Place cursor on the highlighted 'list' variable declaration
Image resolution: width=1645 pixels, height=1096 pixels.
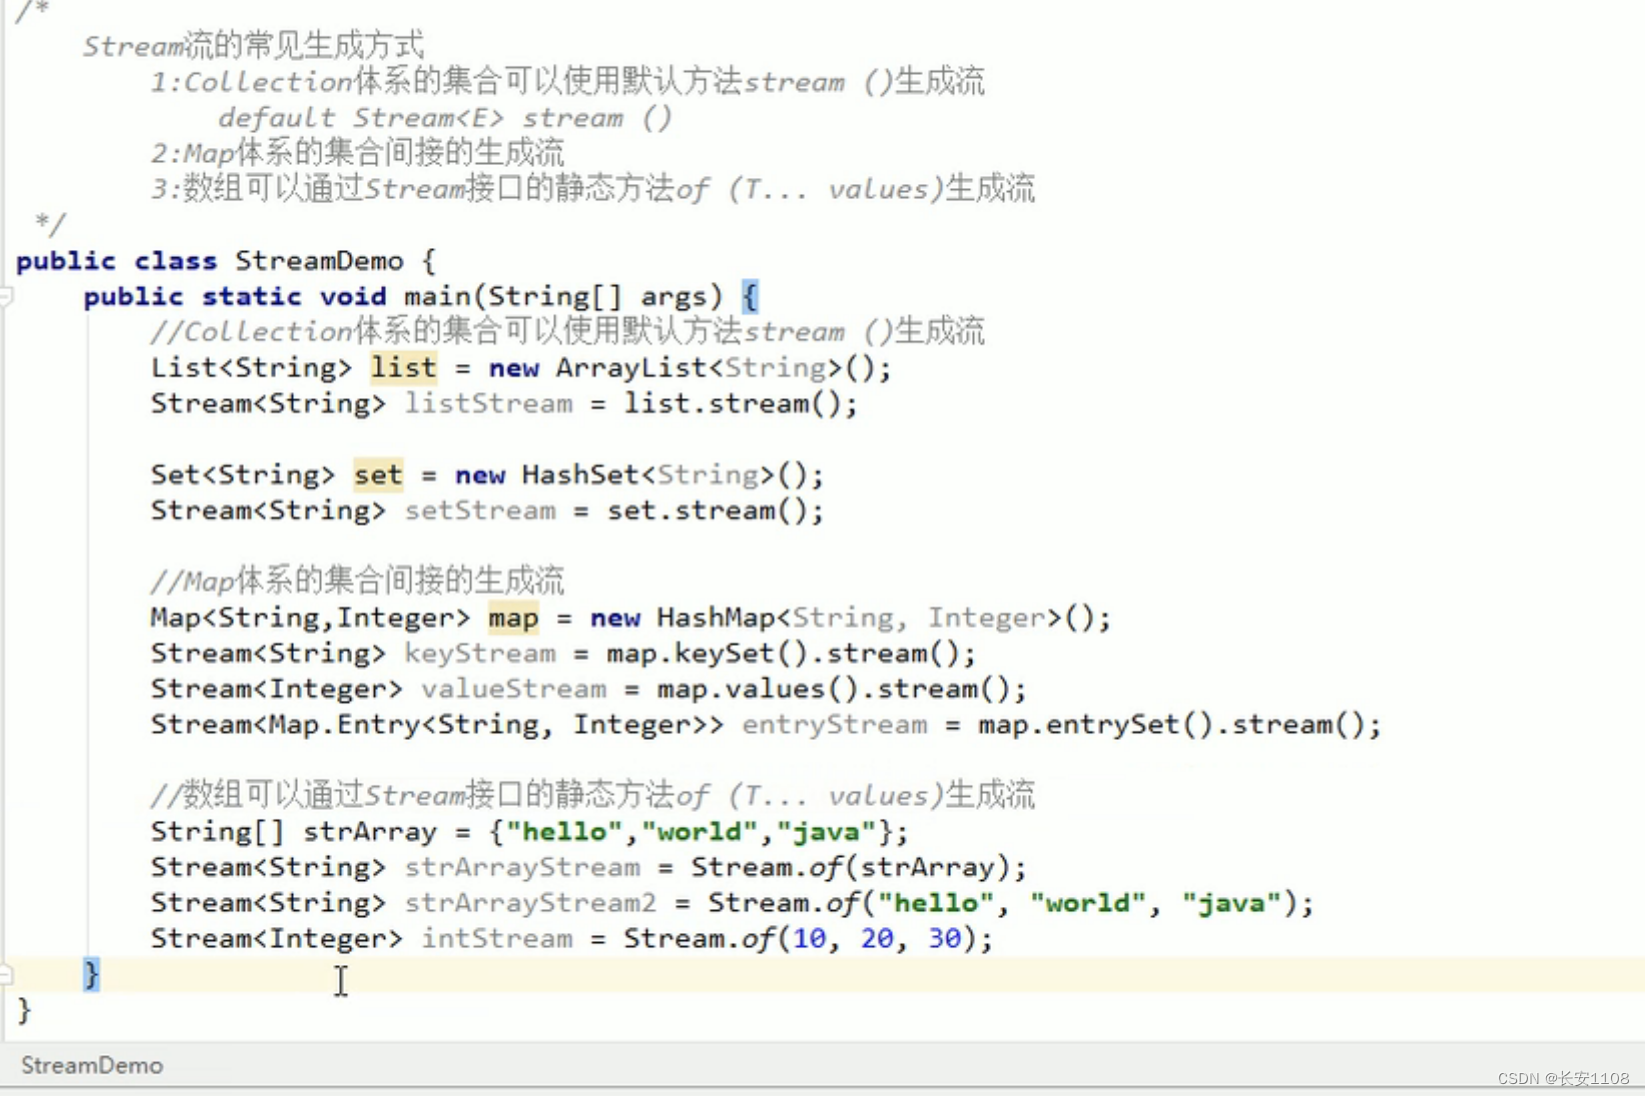click(x=403, y=368)
